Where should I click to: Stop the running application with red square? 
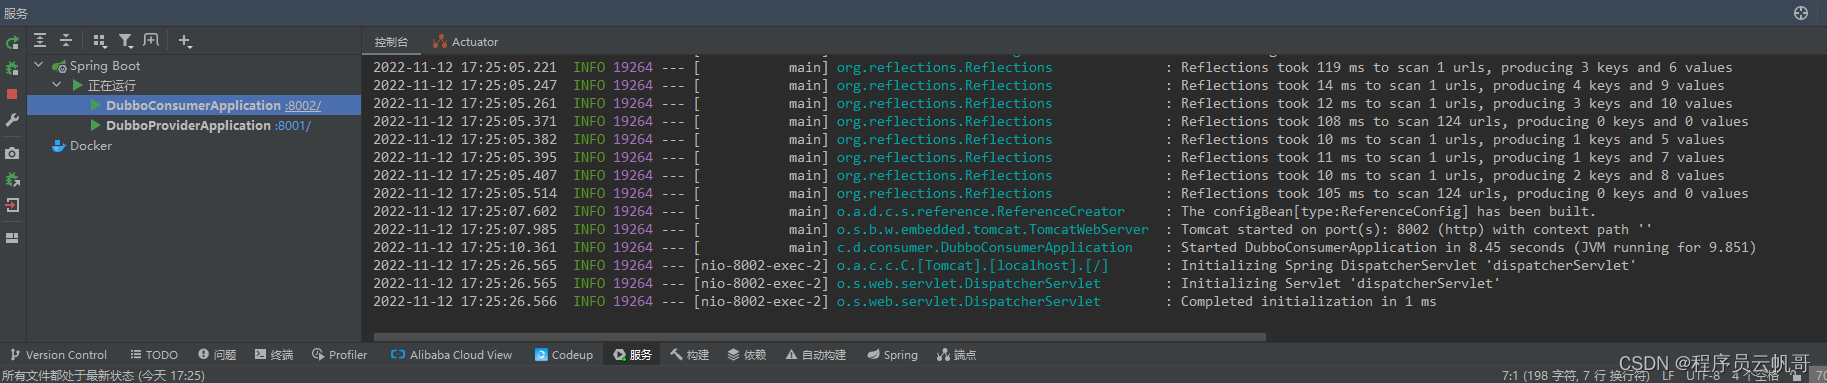(12, 94)
